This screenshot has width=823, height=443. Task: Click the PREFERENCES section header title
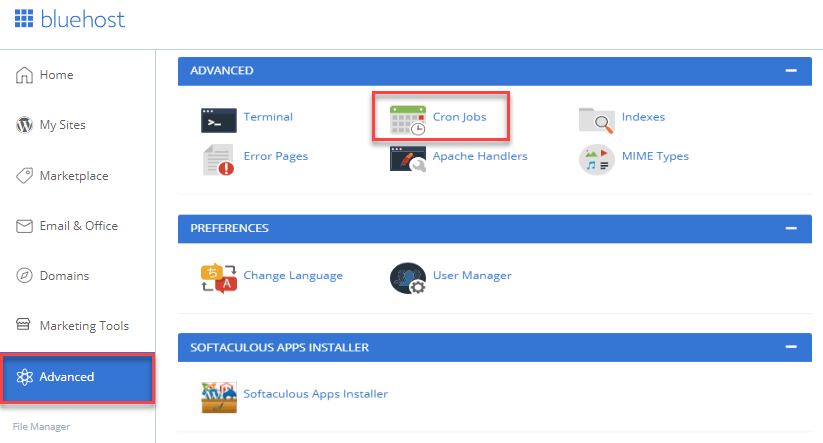tap(229, 228)
